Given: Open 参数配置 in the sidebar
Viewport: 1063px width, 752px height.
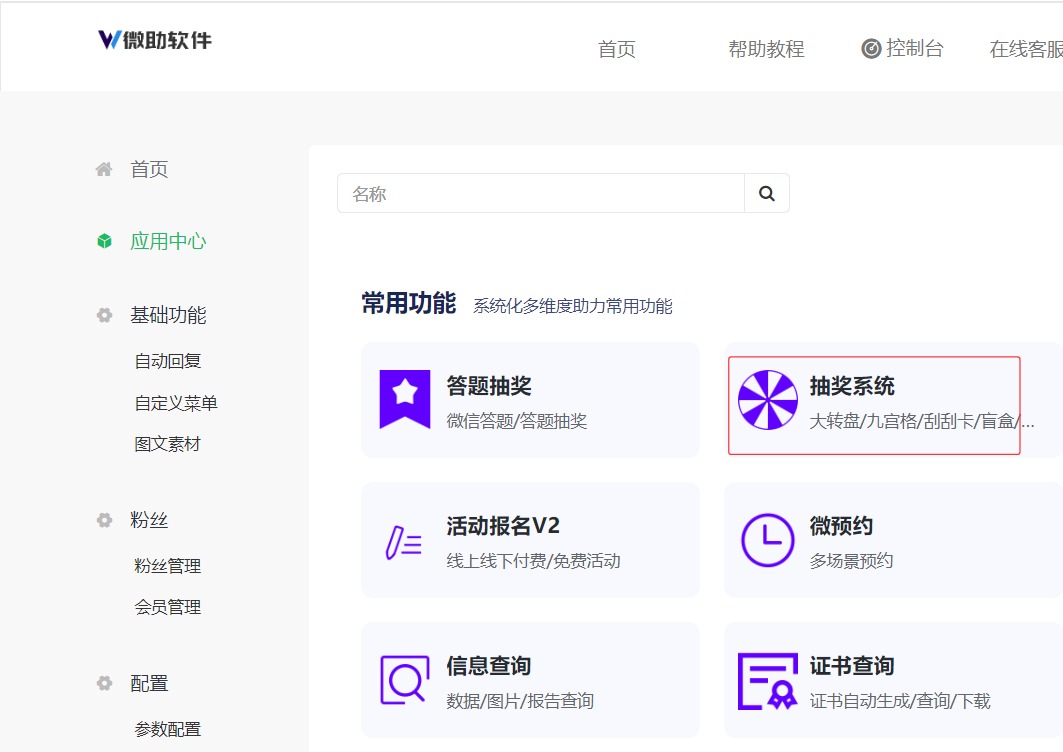Looking at the screenshot, I should pyautogui.click(x=167, y=729).
